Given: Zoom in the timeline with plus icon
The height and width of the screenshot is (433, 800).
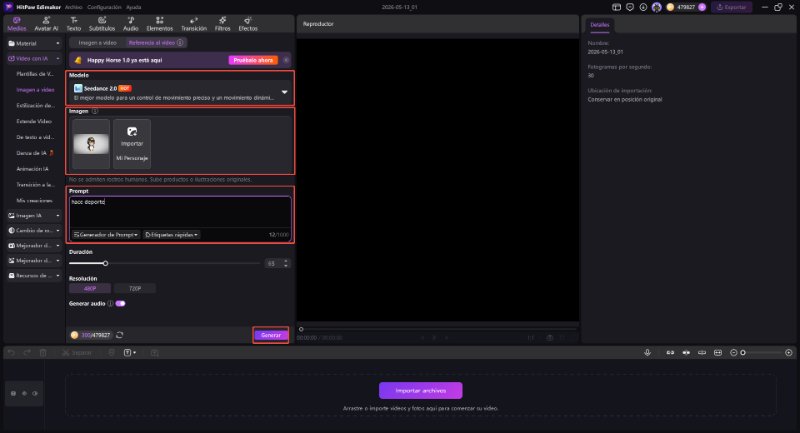Looking at the screenshot, I should [789, 352].
